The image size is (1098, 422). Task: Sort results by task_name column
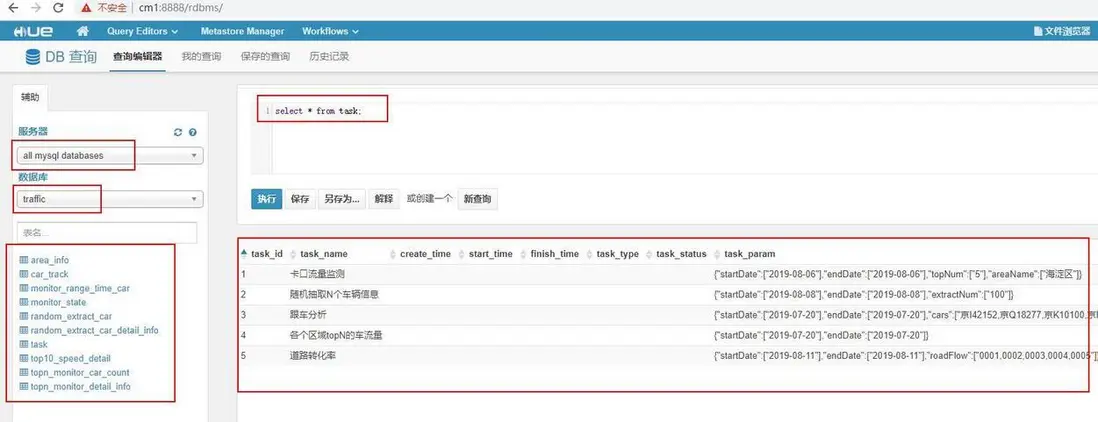[x=324, y=254]
